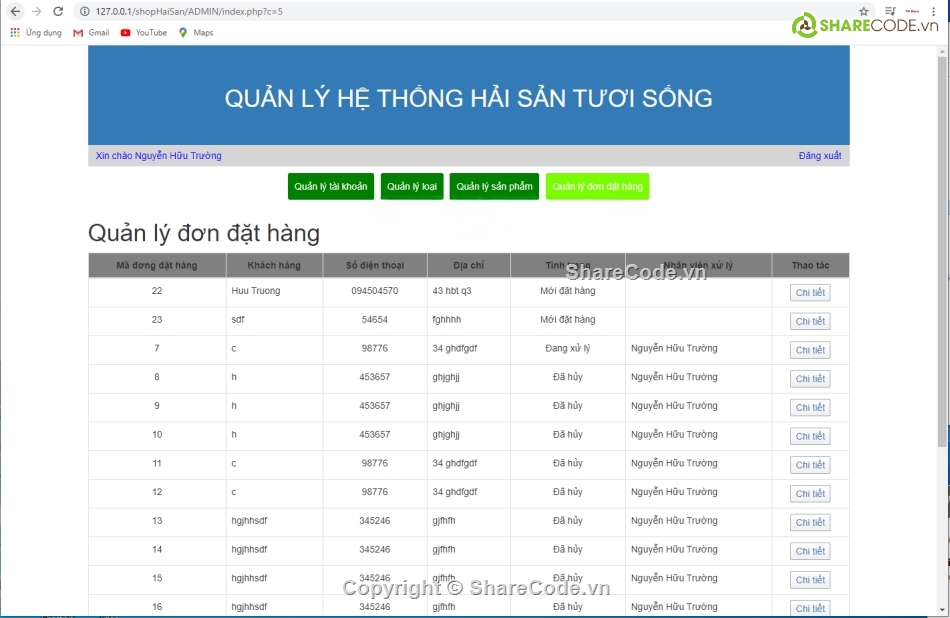Select Mới đặt hàng status of order 22
This screenshot has width=950, height=618.
[x=568, y=291]
